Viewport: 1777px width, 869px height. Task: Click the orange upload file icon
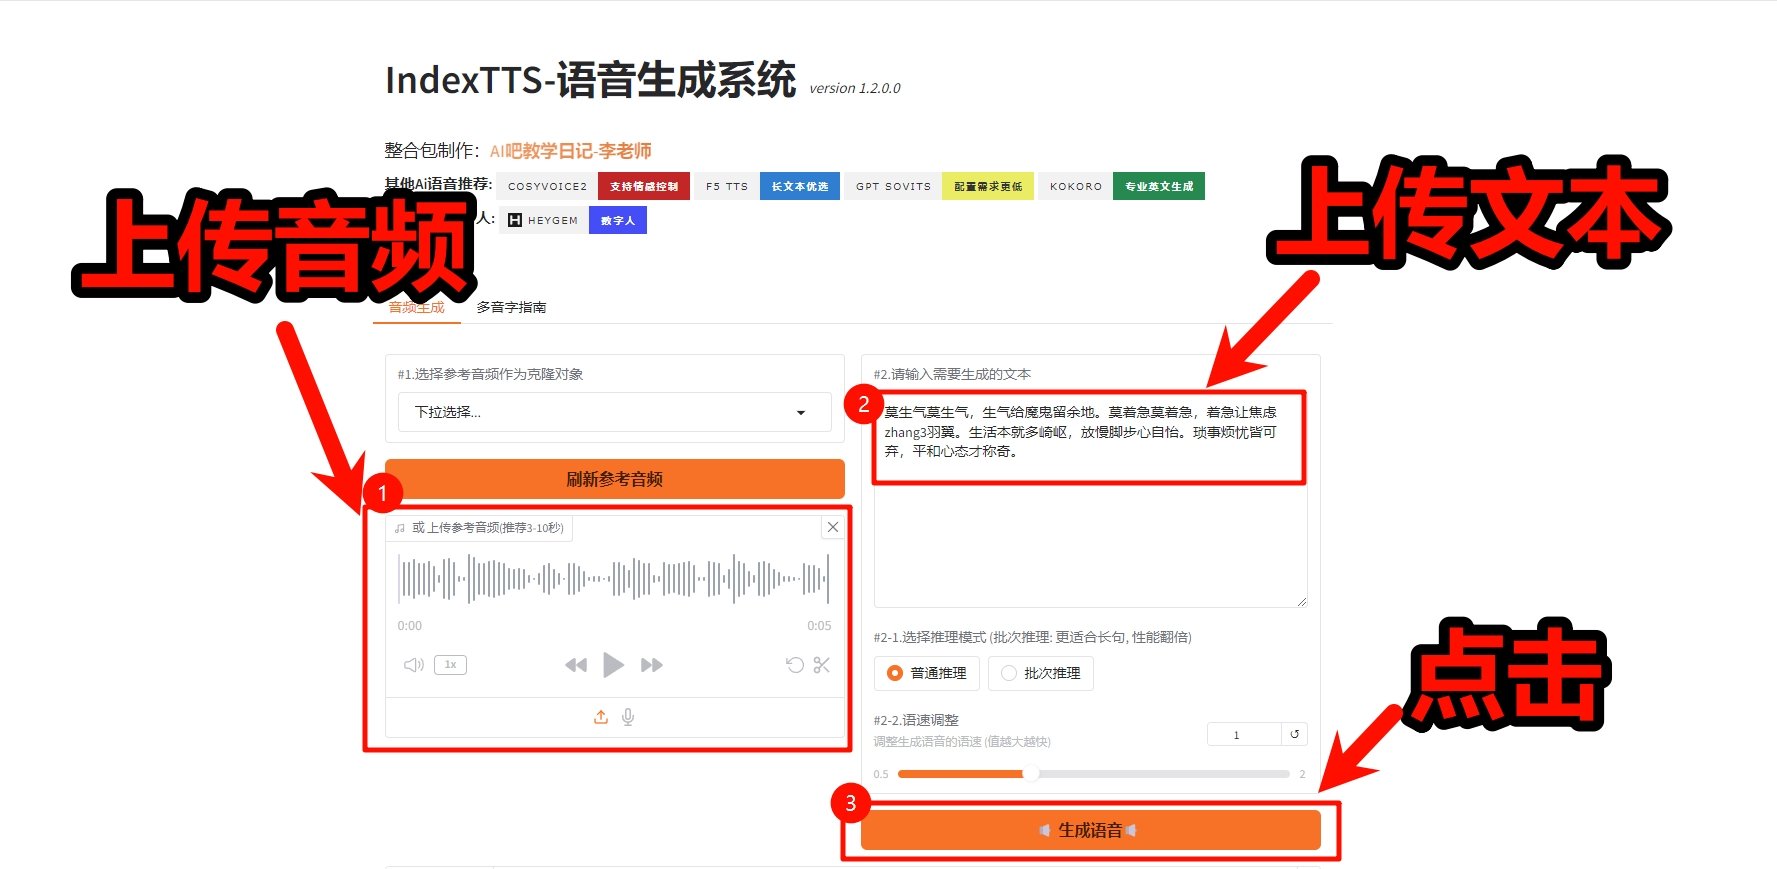(x=601, y=717)
